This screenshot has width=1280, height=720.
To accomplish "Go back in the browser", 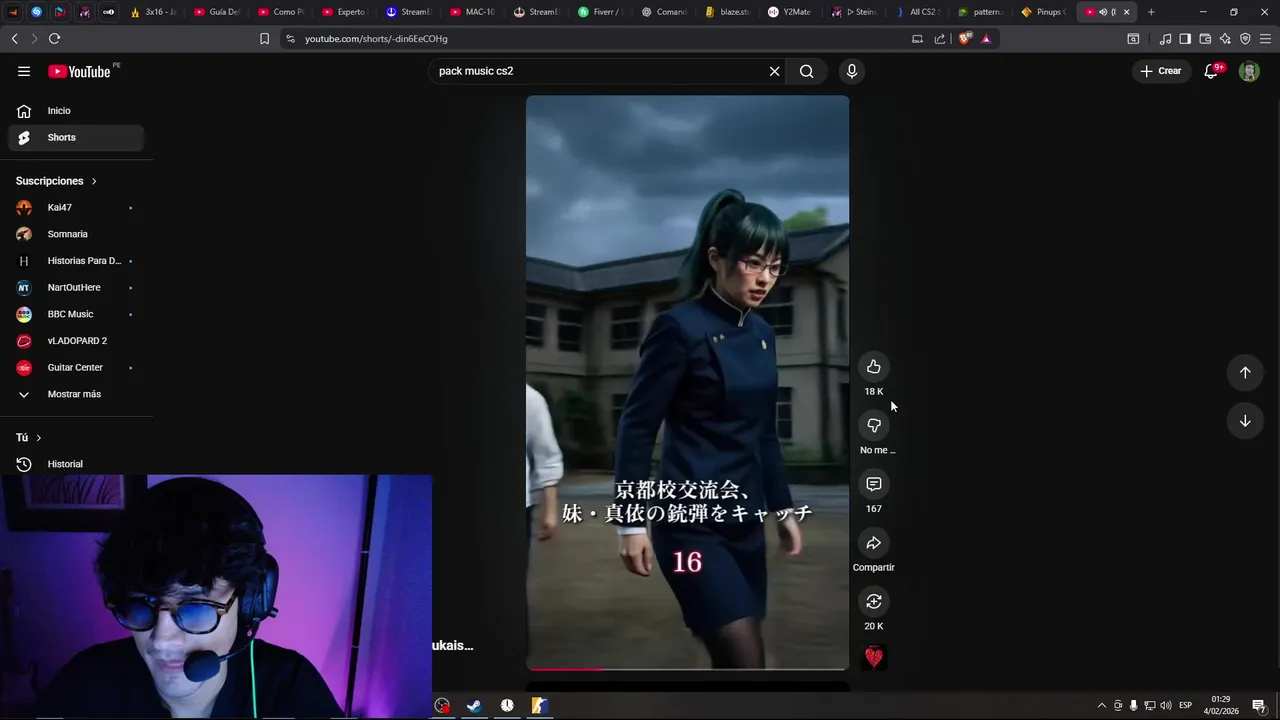I will 14,39.
